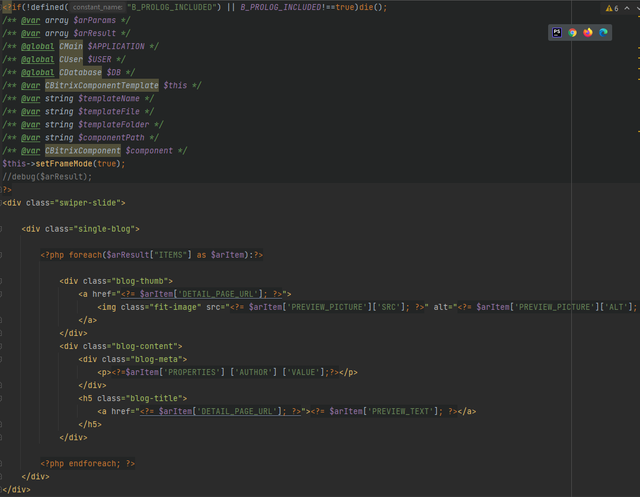Open the file in Chrome browser
Screen dimensions: 640x497
[x=572, y=33]
